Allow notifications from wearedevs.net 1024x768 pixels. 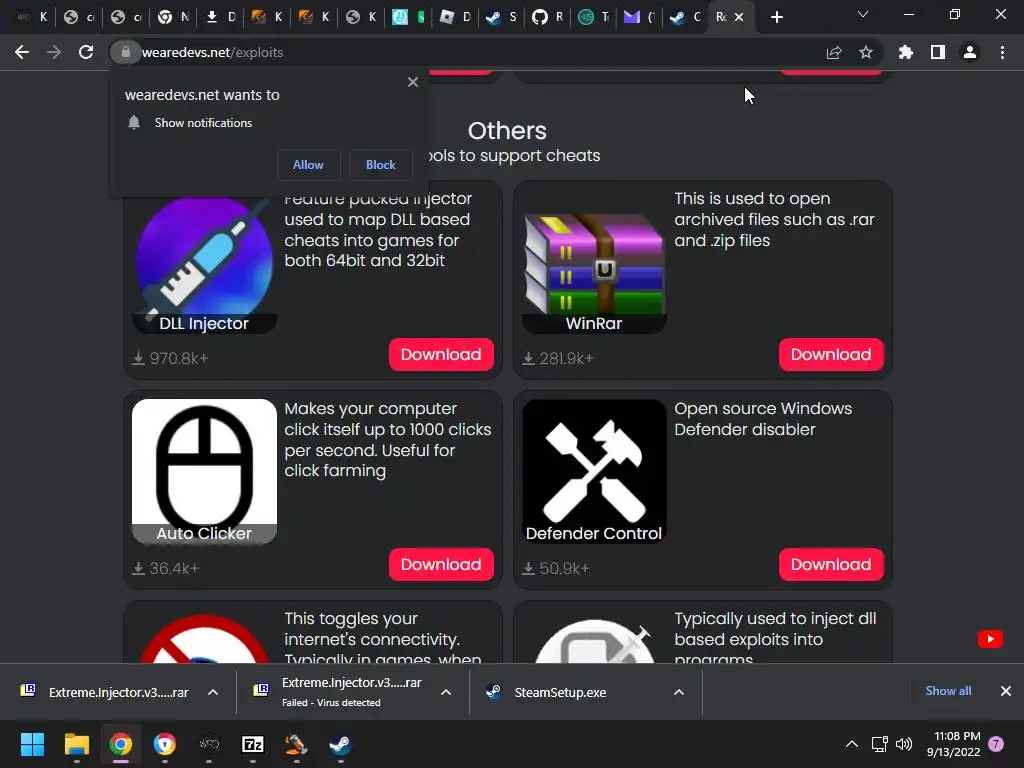(308, 165)
